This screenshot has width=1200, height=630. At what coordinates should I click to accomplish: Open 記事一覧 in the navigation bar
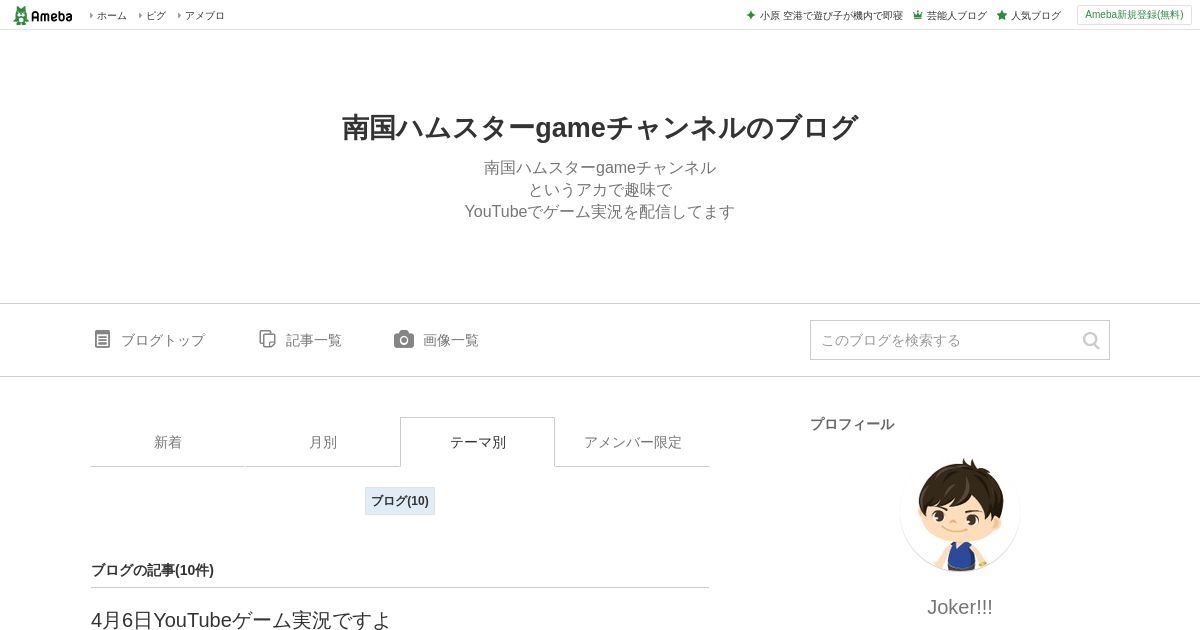click(313, 340)
